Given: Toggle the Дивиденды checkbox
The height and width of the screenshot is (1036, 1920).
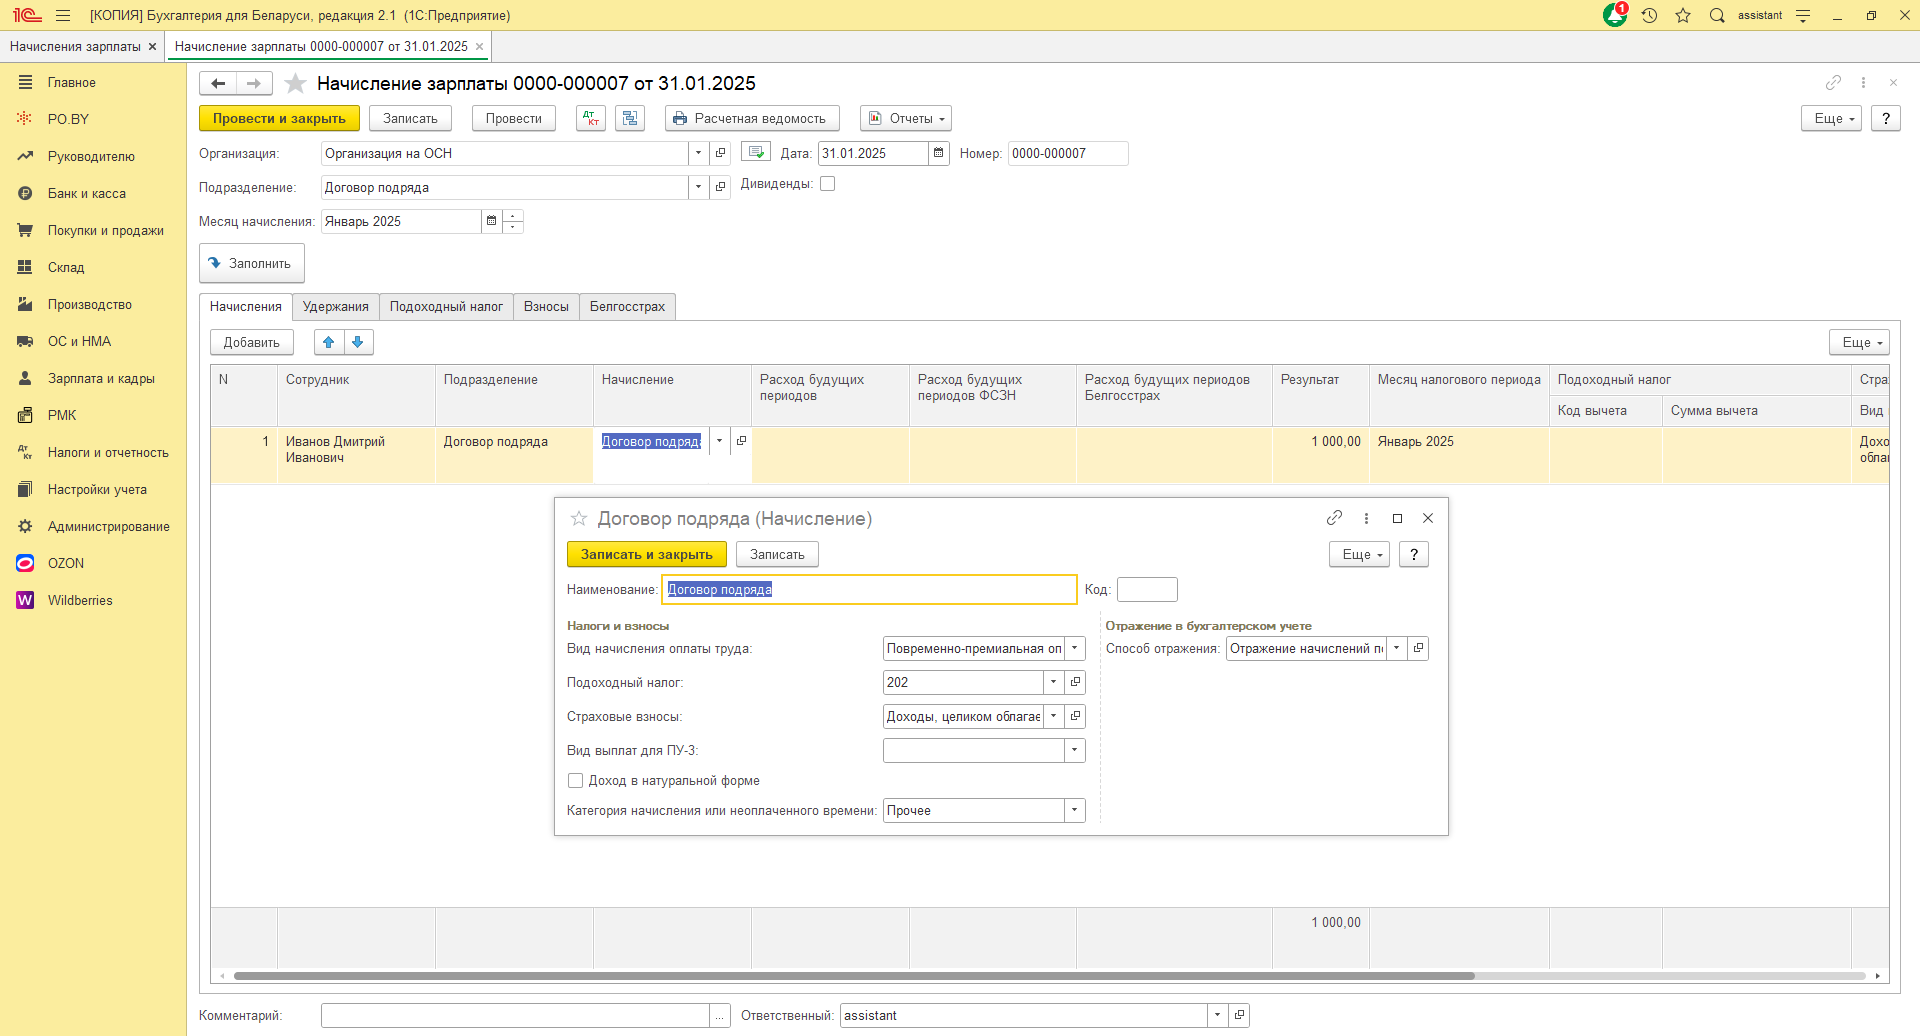Looking at the screenshot, I should coord(827,184).
